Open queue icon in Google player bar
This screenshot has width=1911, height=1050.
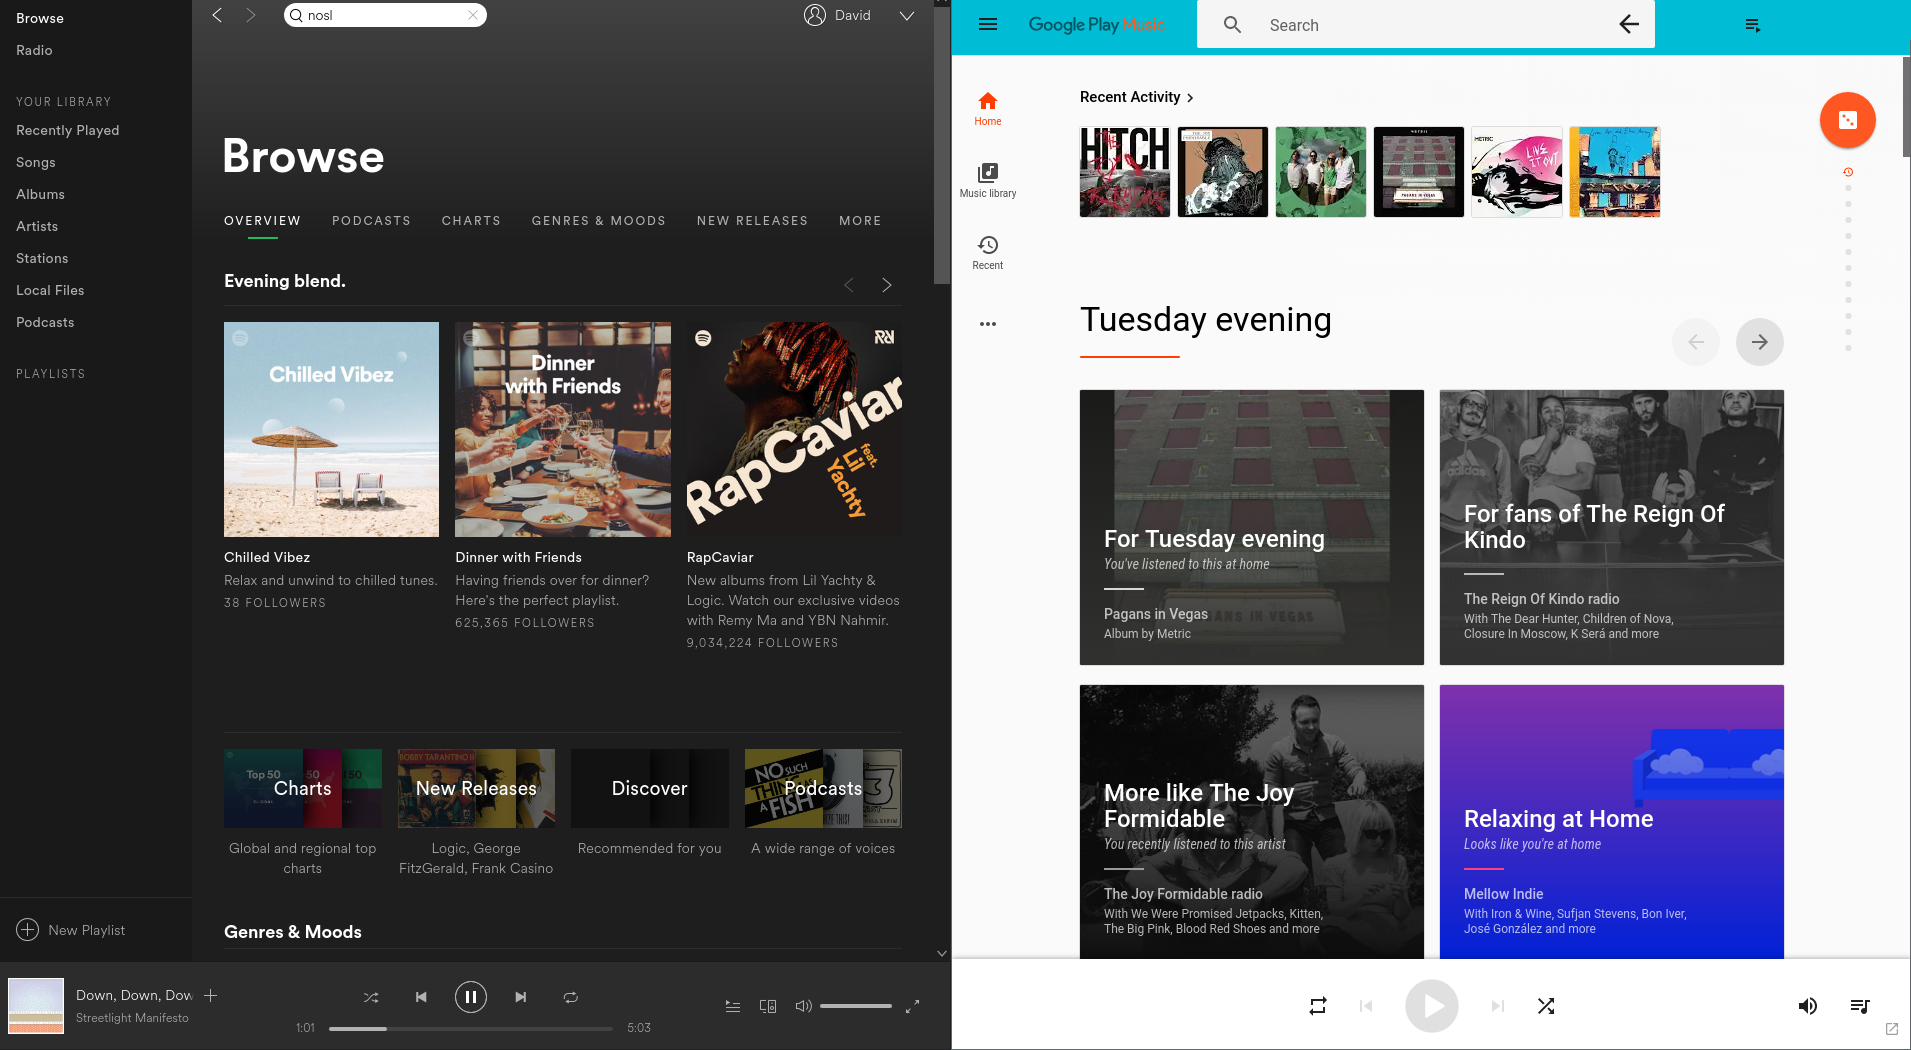click(x=1860, y=1006)
